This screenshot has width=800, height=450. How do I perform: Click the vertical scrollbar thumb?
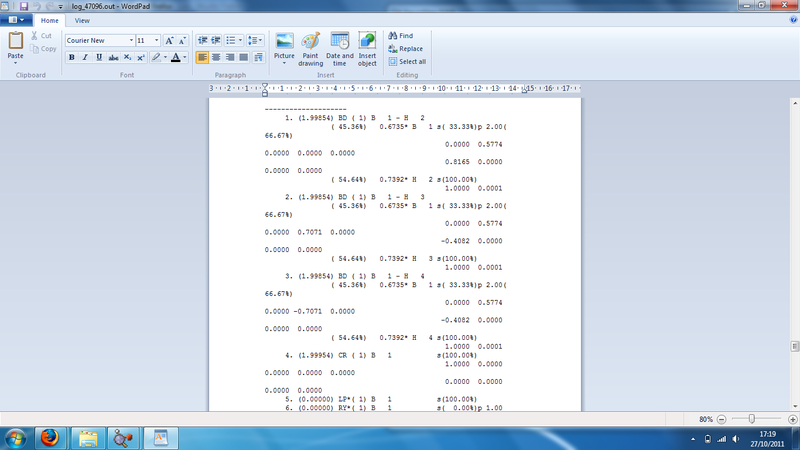point(795,346)
